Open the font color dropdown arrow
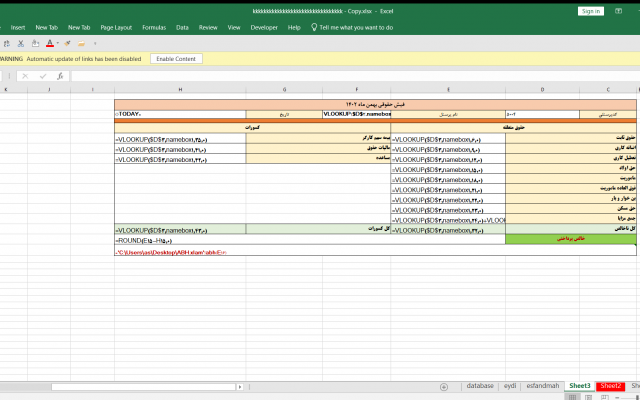 (x=58, y=43)
